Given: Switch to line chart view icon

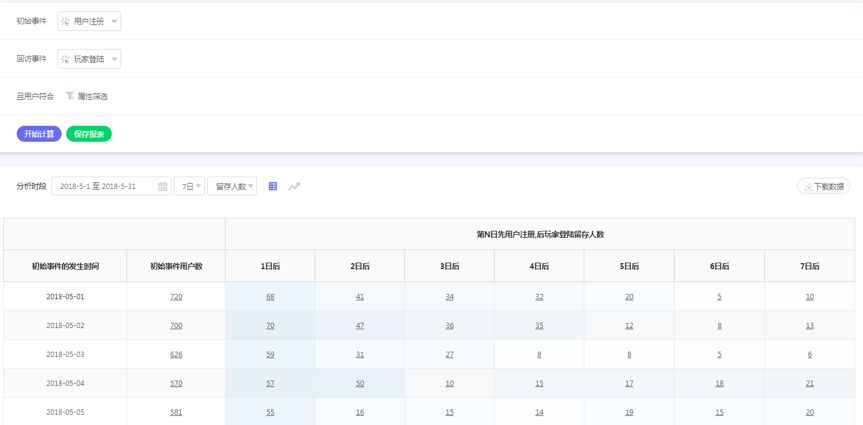Looking at the screenshot, I should tap(294, 186).
